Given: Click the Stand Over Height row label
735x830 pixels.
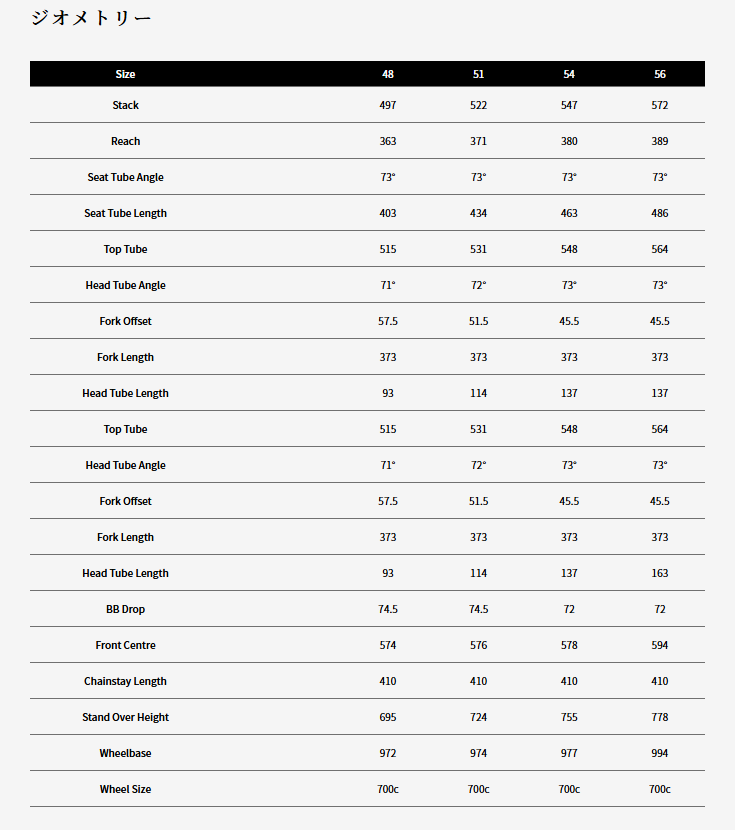Looking at the screenshot, I should [125, 717].
